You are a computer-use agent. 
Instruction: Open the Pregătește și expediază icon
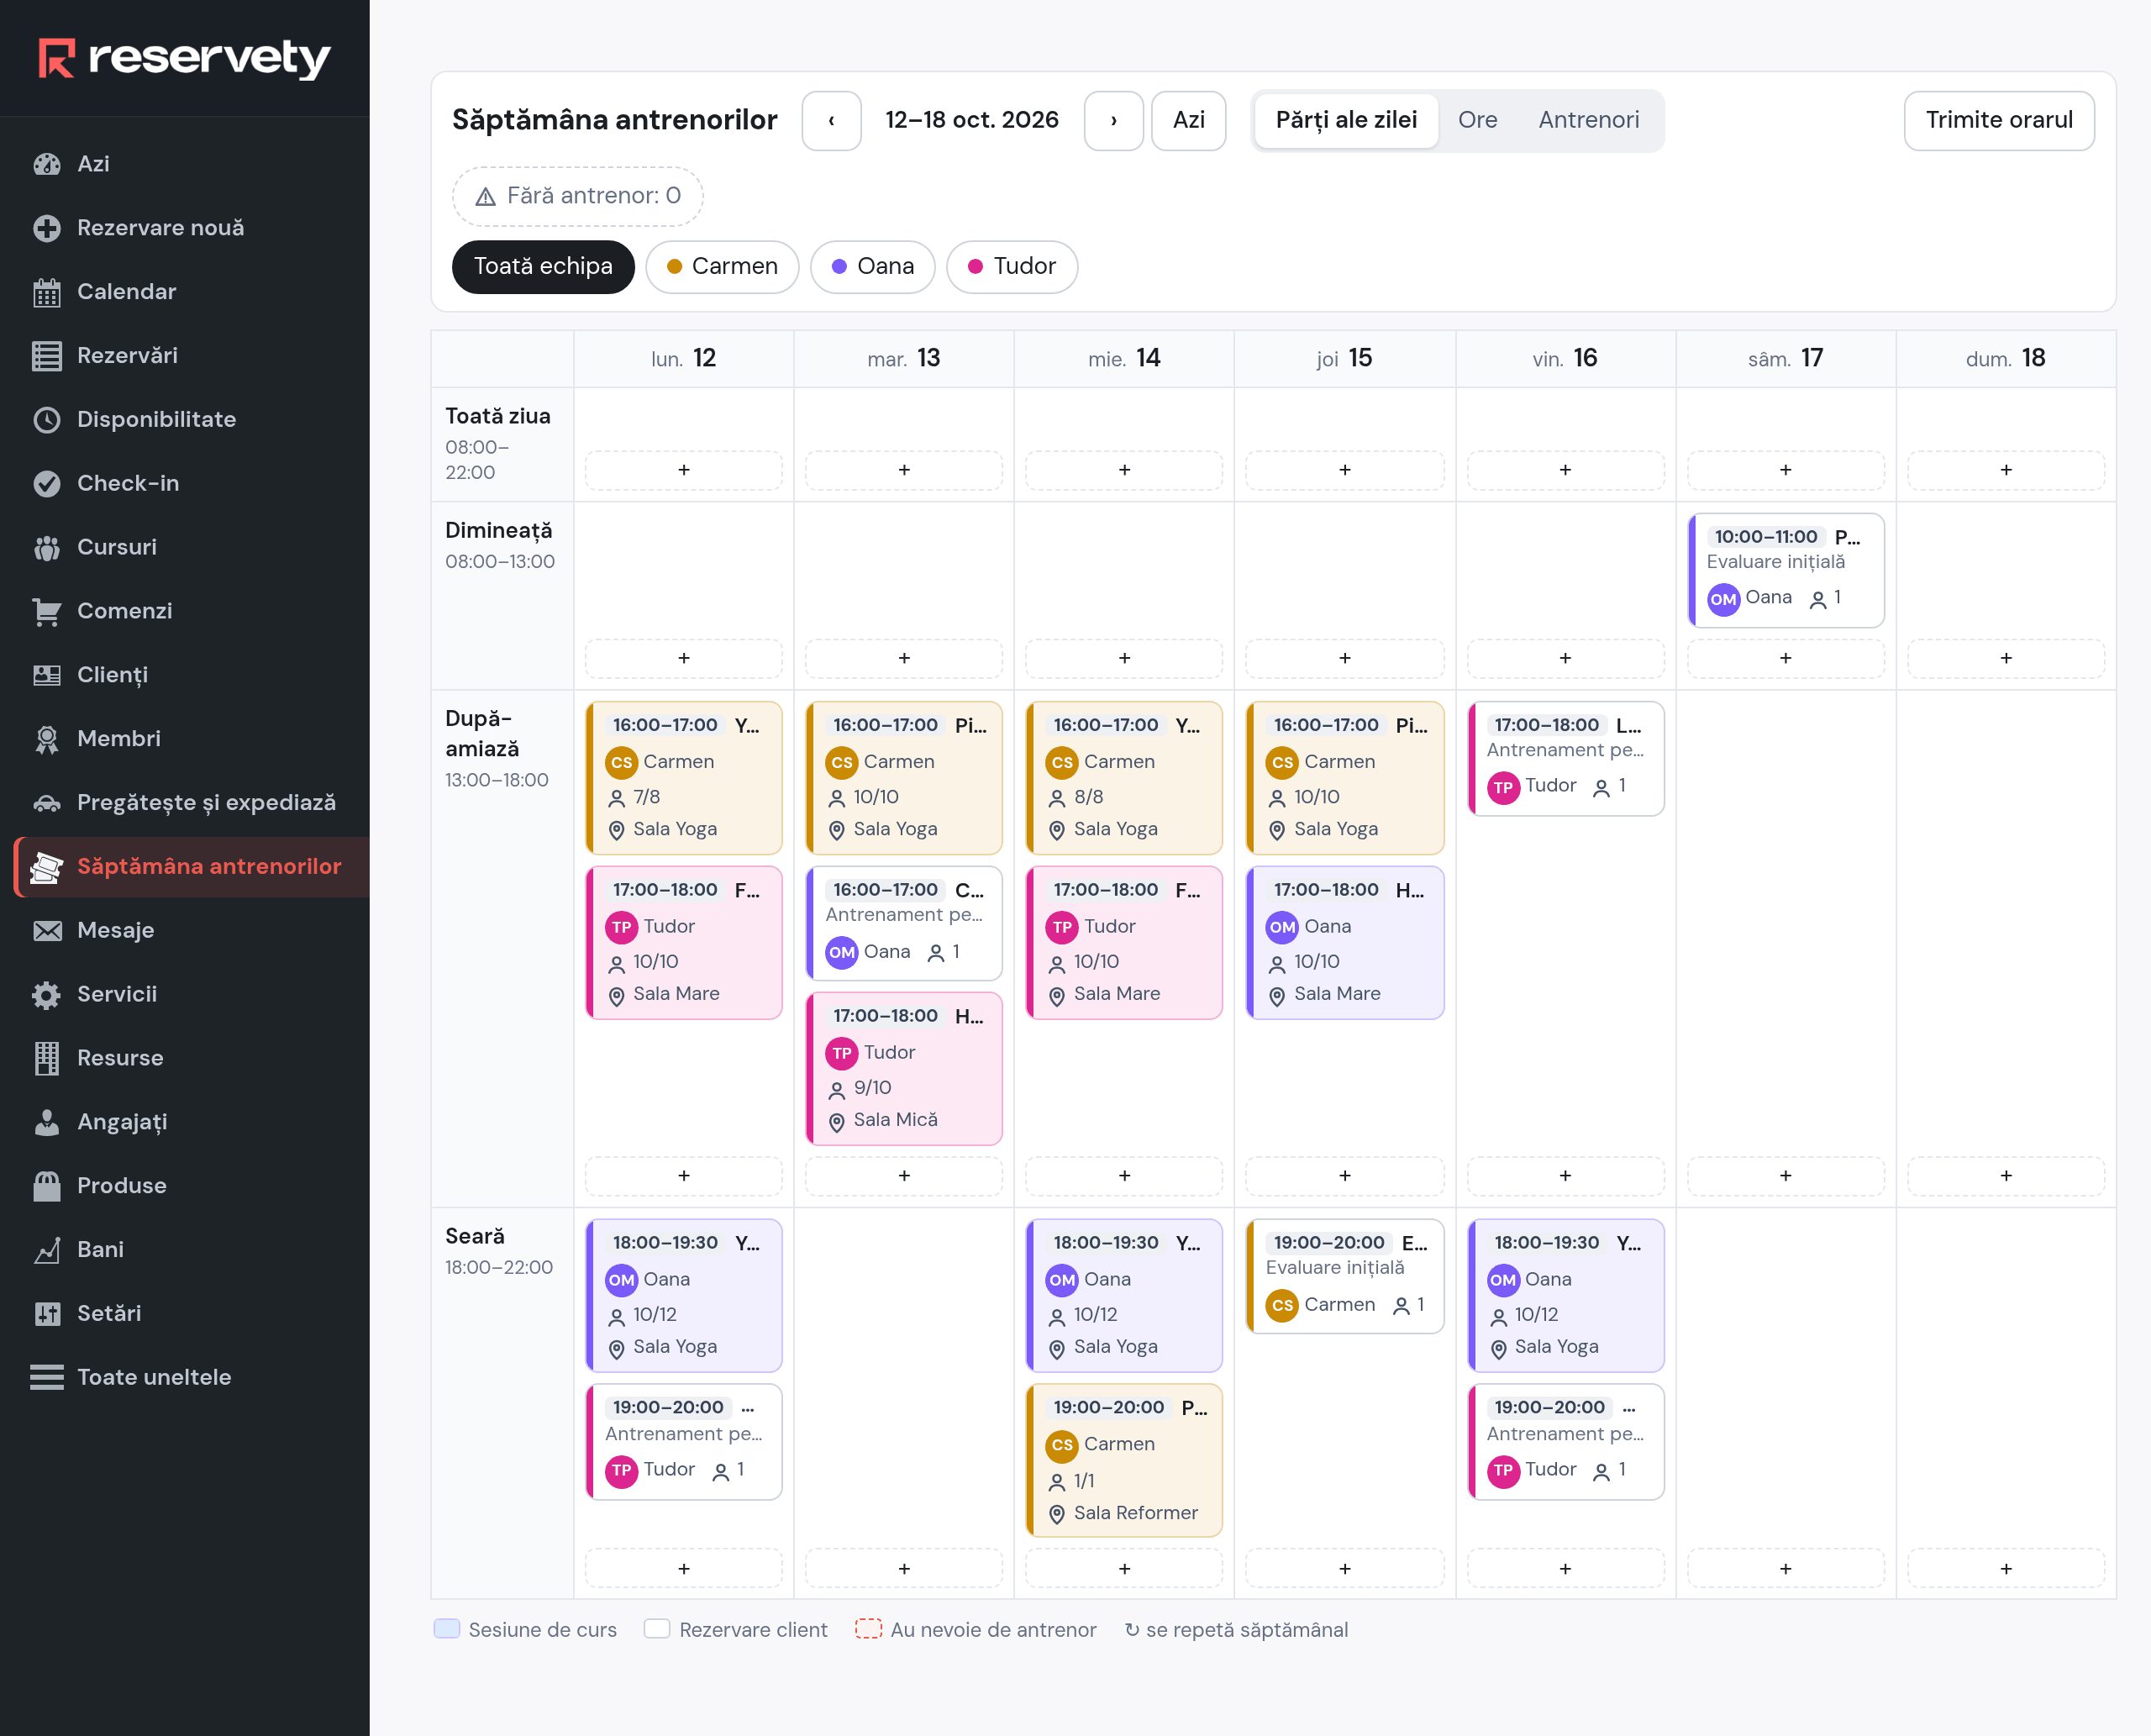click(47, 803)
